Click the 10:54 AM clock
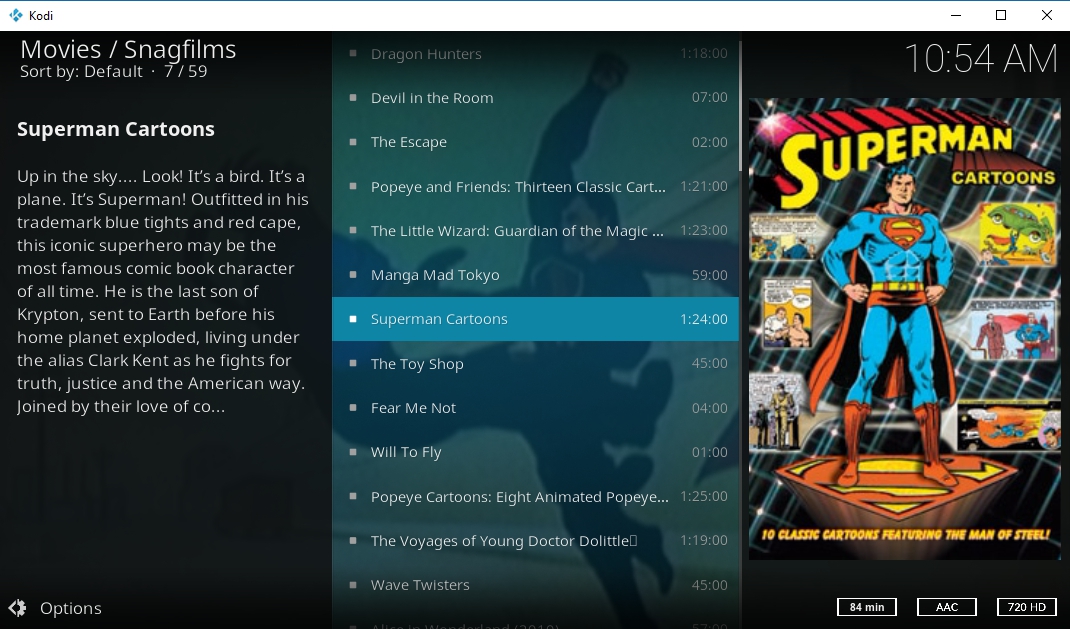 coord(981,59)
